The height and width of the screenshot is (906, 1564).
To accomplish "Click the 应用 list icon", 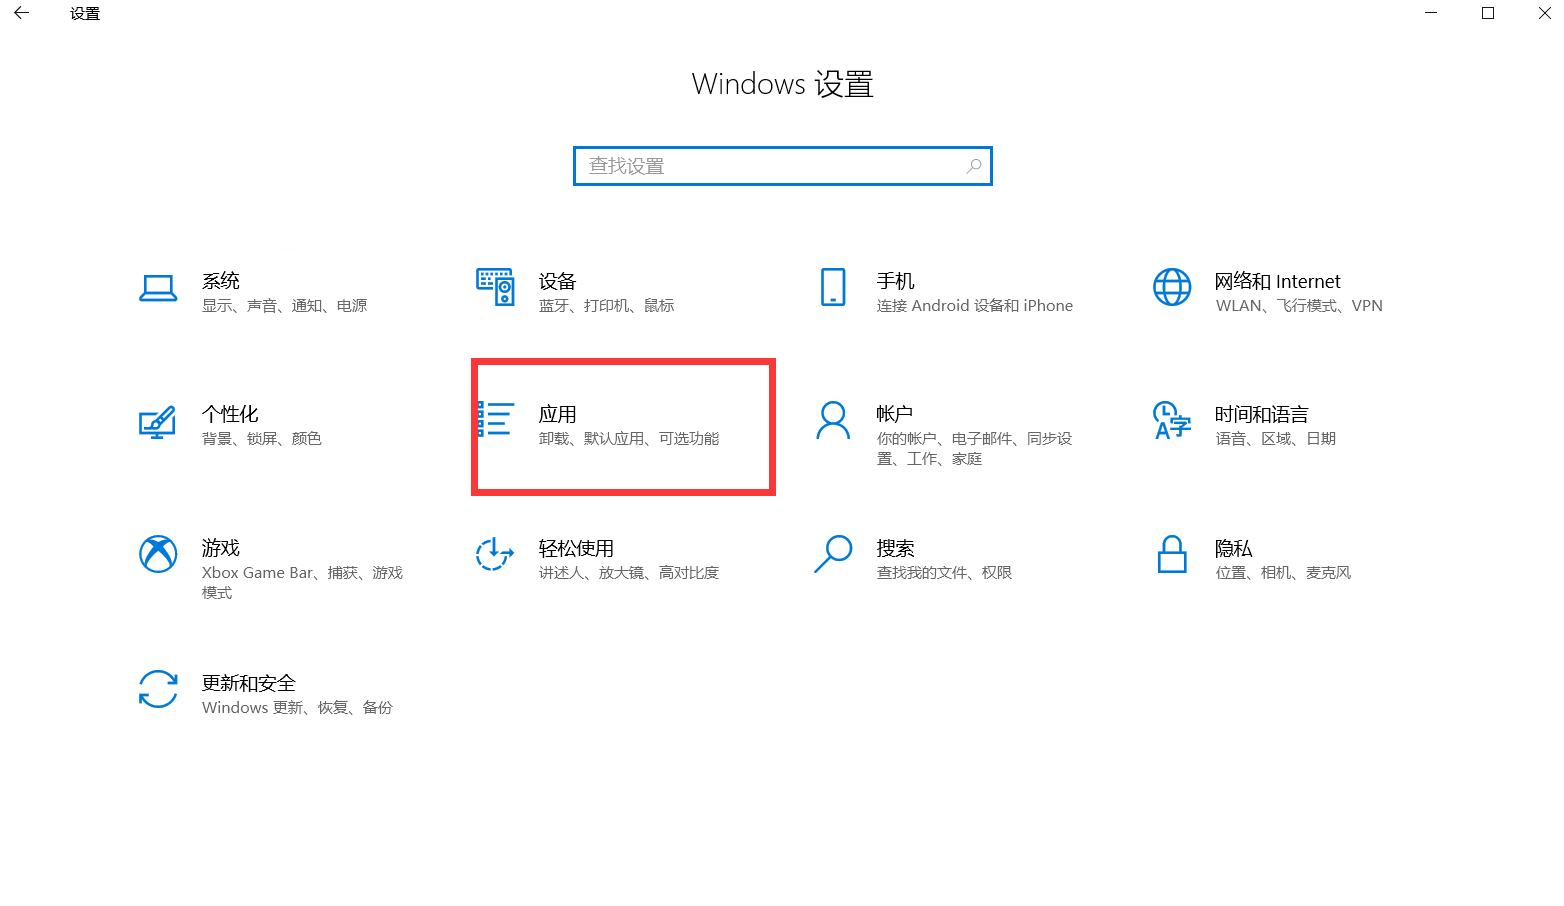I will [495, 420].
